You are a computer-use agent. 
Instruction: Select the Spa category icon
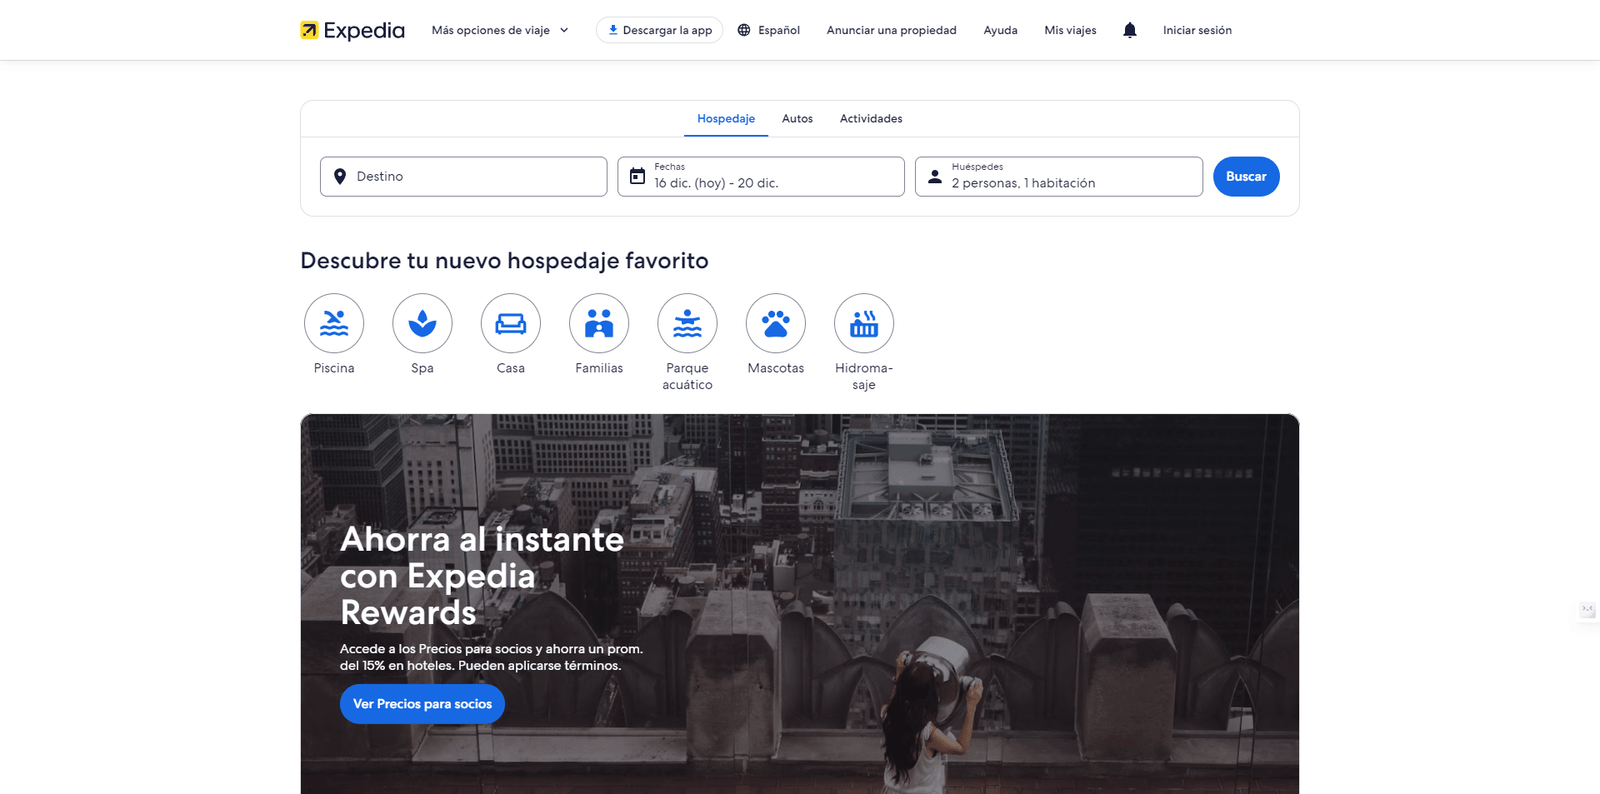coord(422,323)
